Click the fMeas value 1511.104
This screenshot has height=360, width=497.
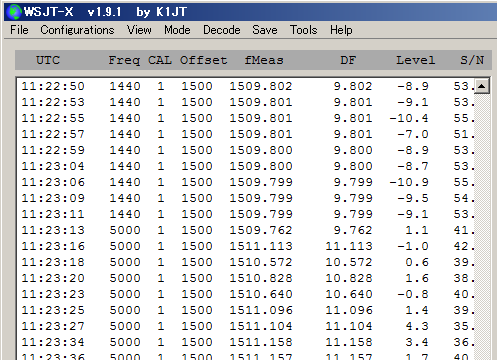pos(261,326)
